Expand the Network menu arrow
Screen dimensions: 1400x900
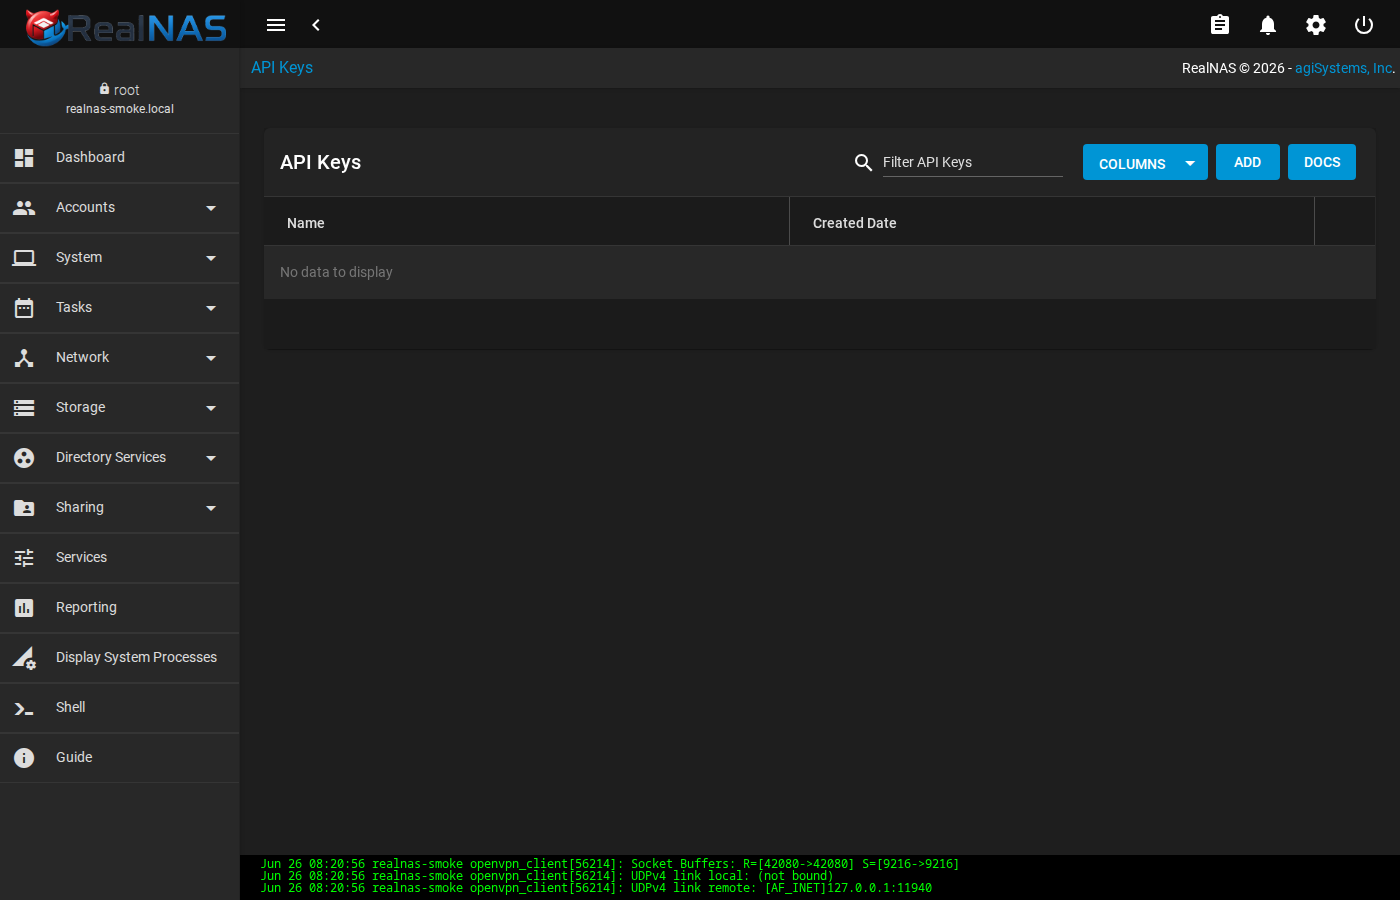click(211, 358)
